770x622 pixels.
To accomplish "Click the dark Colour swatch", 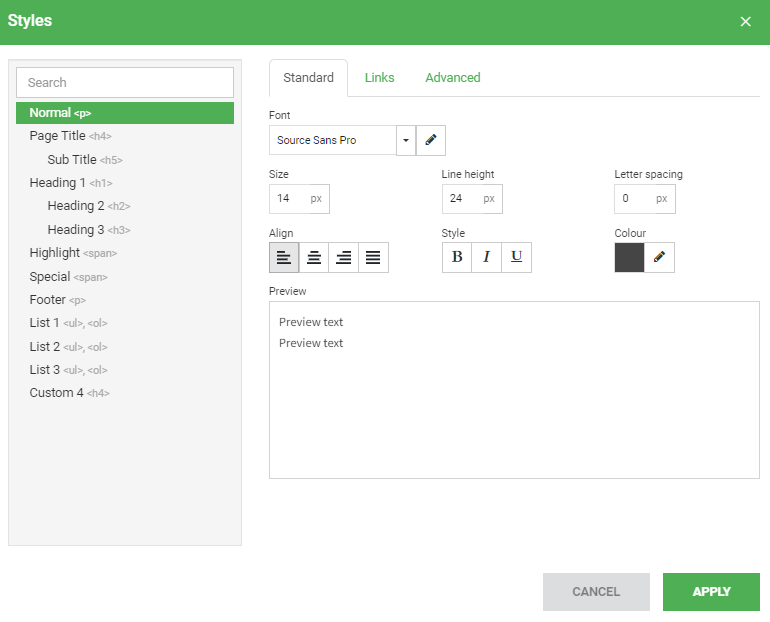I will pos(629,257).
